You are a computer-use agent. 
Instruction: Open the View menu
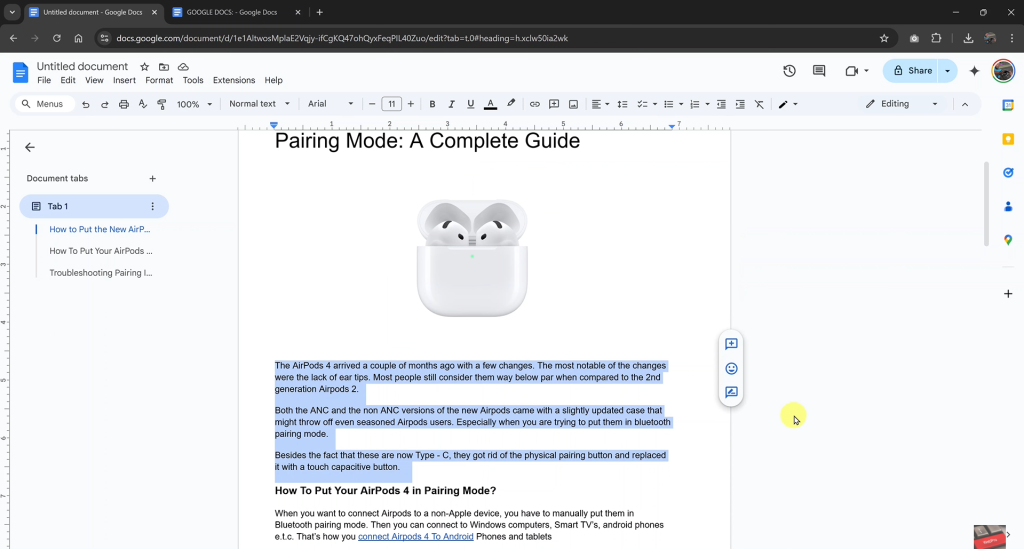pyautogui.click(x=94, y=80)
